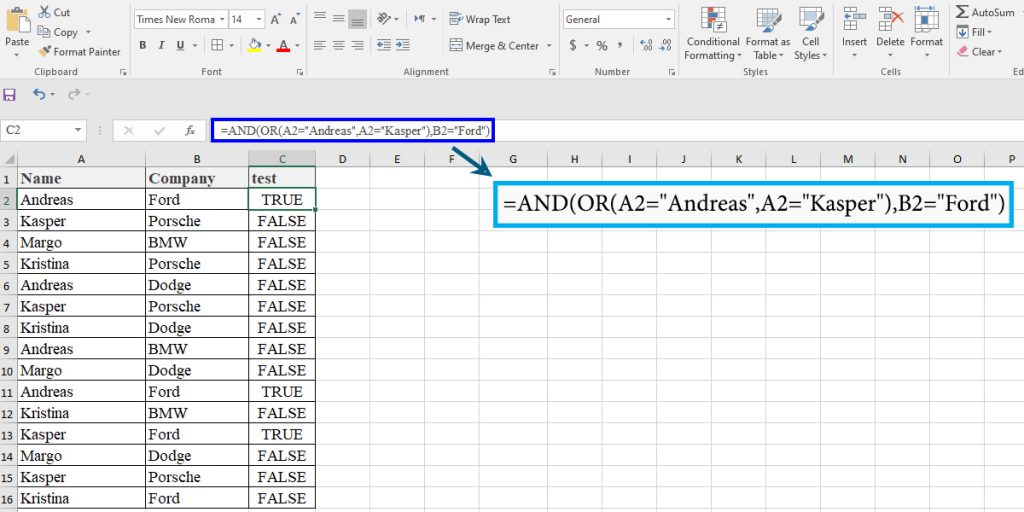This screenshot has height=512, width=1024.
Task: Toggle middle vertical alignment
Action: 338,18
